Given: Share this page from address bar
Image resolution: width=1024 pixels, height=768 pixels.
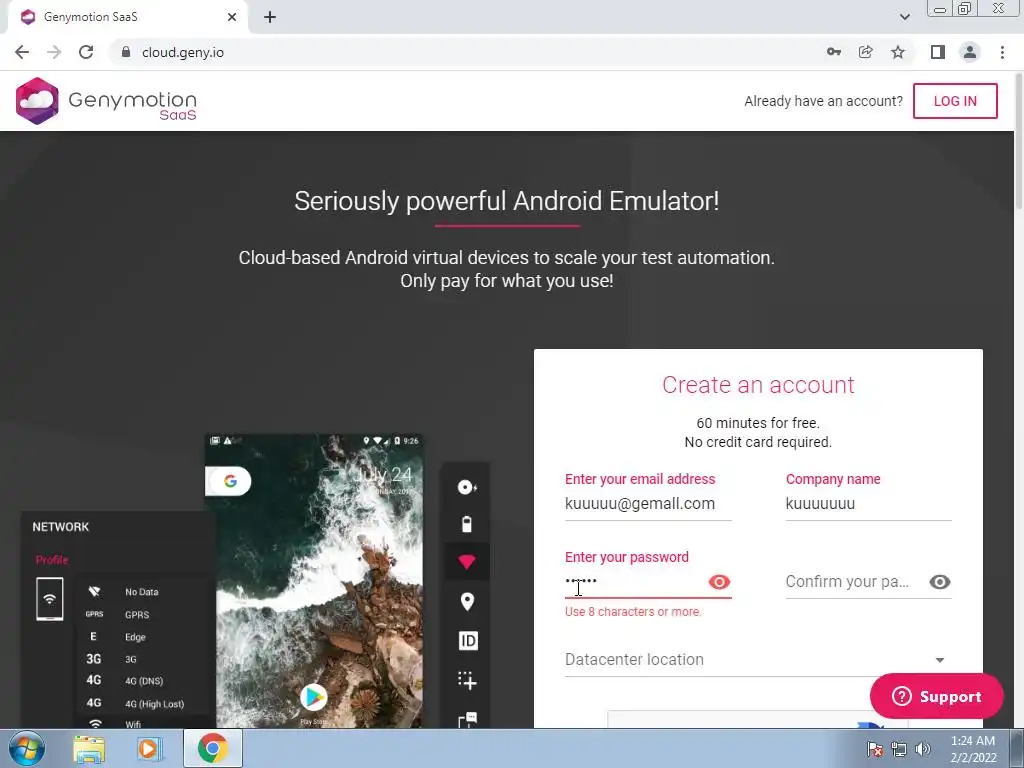Looking at the screenshot, I should coord(865,52).
